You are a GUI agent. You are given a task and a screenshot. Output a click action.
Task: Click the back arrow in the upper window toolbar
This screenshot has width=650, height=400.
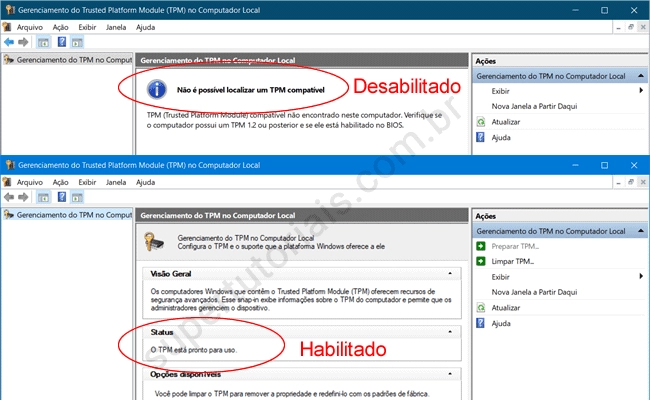(9, 43)
